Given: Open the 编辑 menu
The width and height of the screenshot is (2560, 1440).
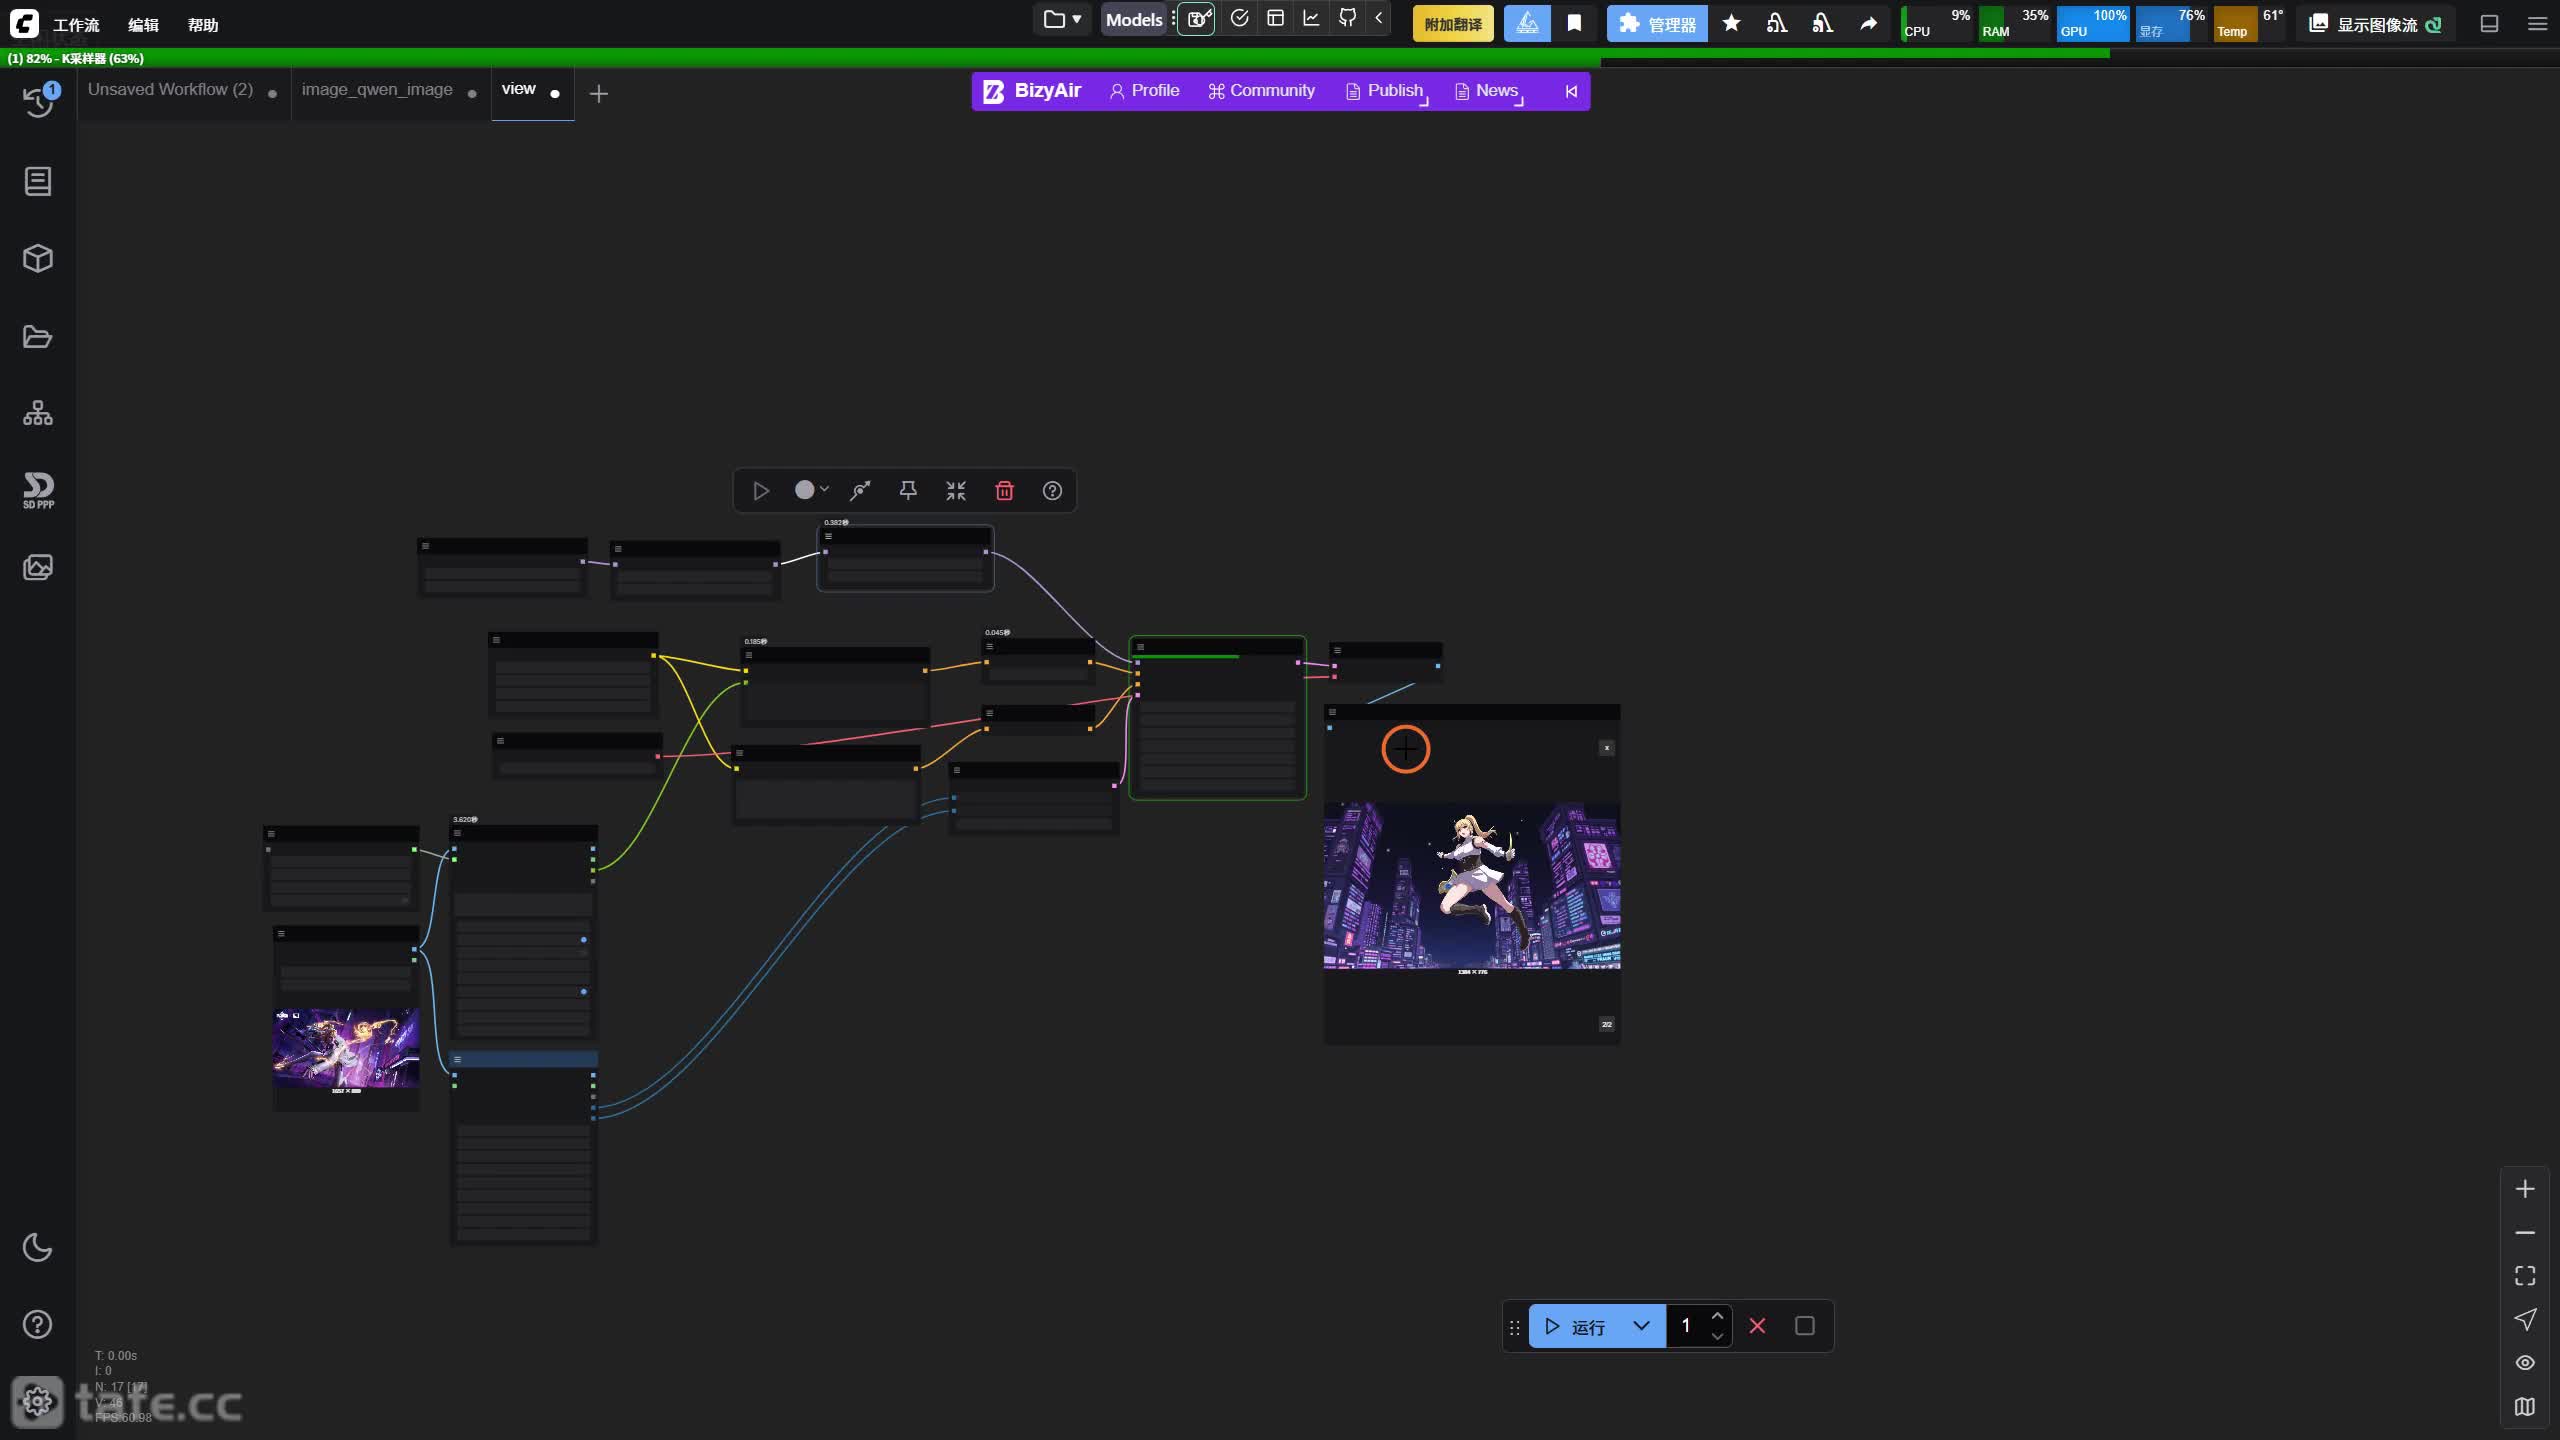Looking at the screenshot, I should point(143,25).
